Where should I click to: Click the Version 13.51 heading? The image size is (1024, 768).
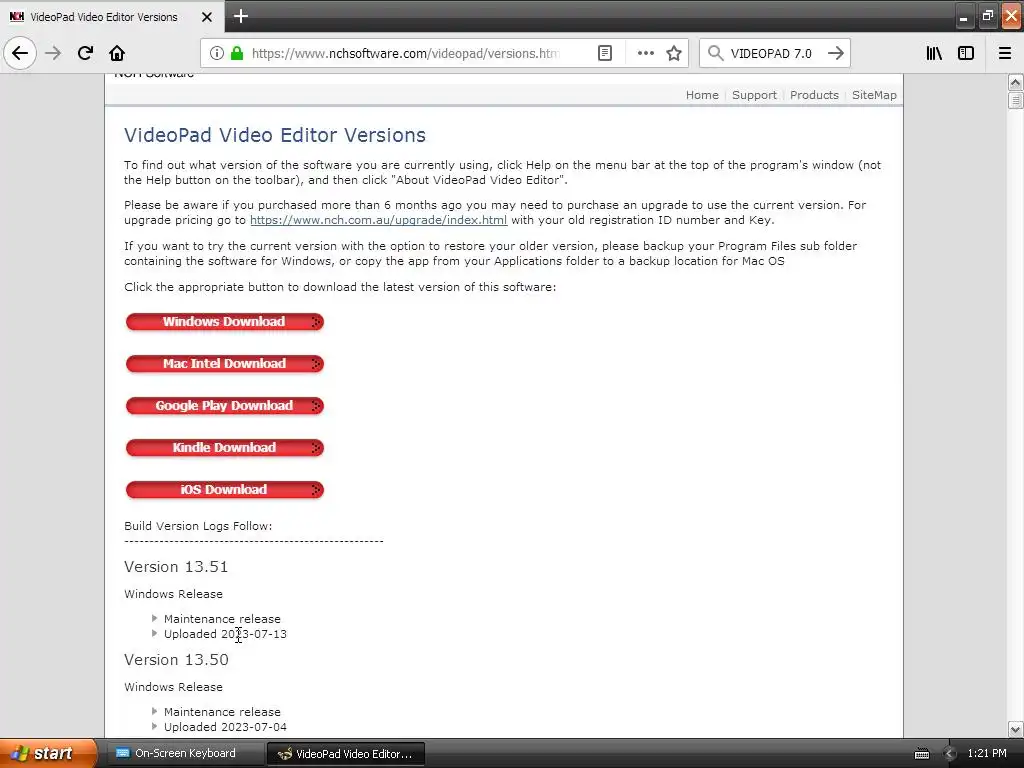(176, 566)
